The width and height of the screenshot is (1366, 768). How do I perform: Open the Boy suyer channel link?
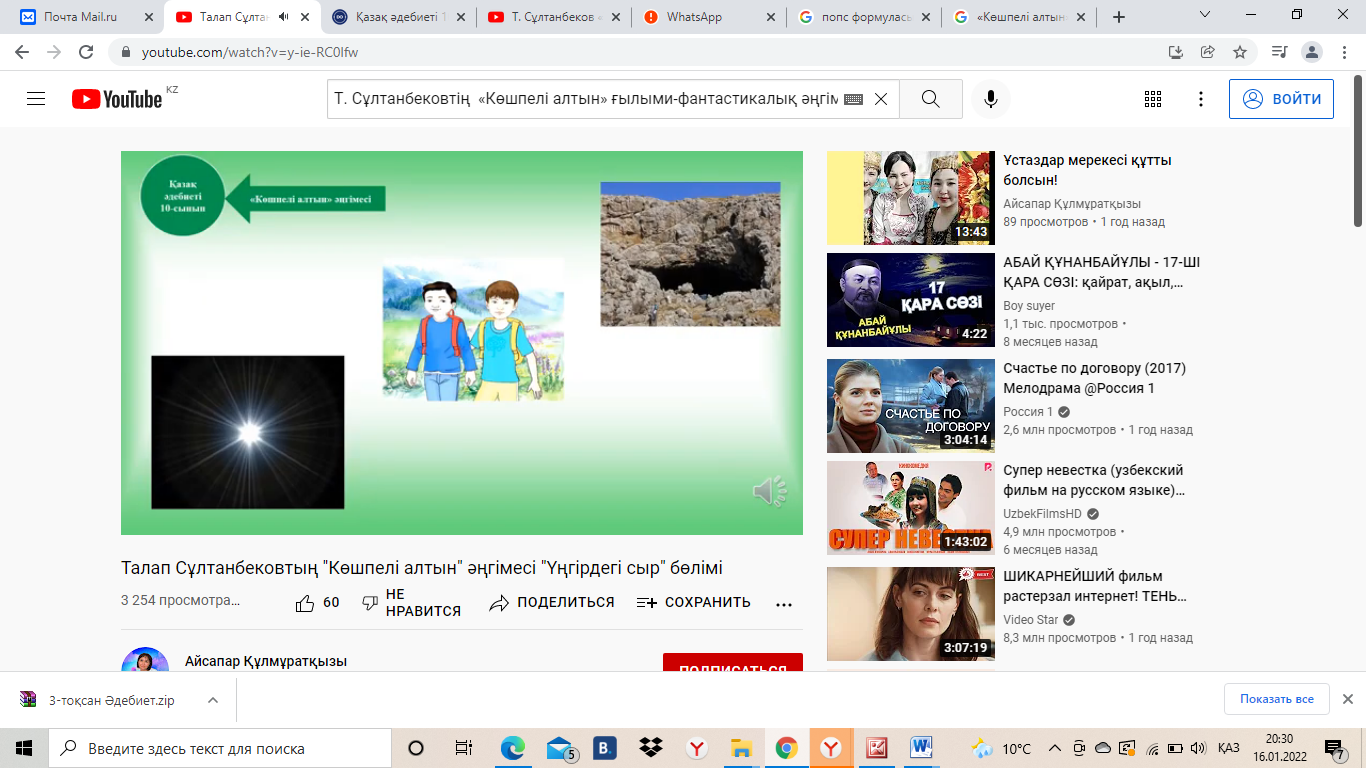(1029, 306)
